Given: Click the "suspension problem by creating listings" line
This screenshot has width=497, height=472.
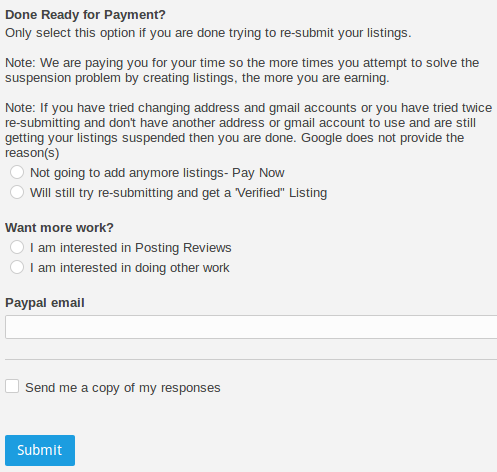Looking at the screenshot, I should tap(197, 78).
